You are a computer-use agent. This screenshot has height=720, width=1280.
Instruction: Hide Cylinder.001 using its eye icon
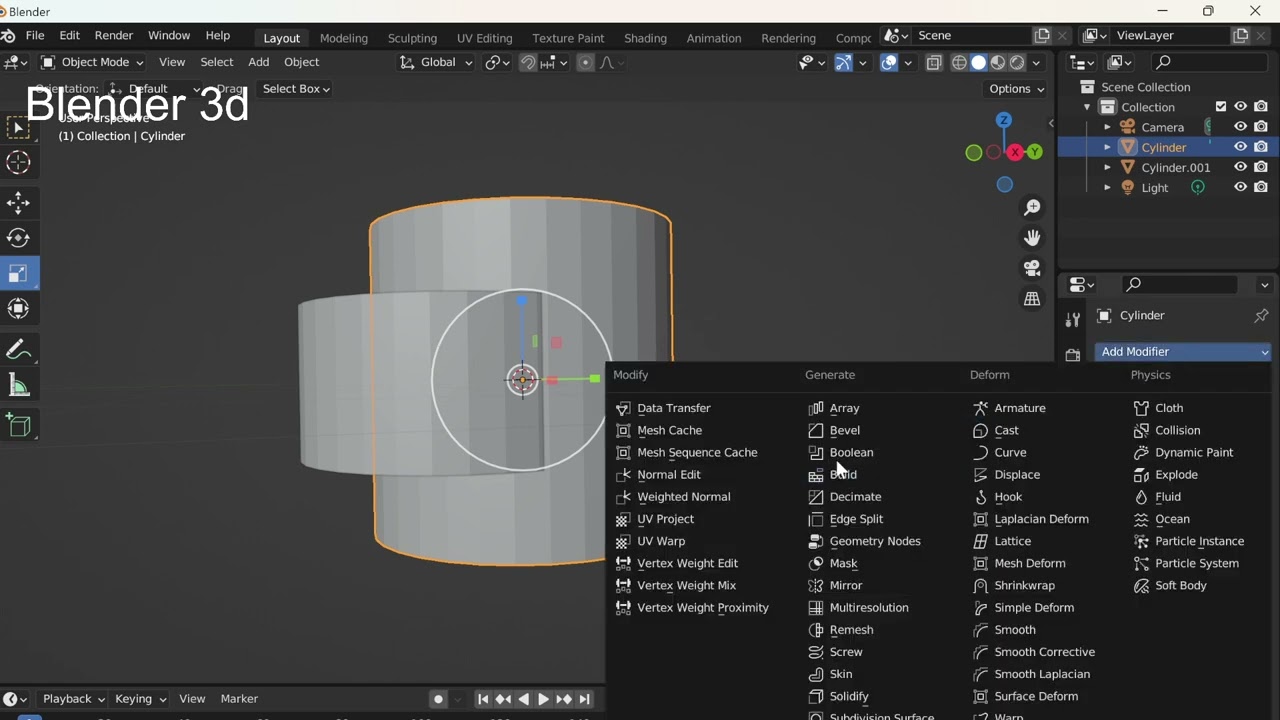click(1240, 167)
